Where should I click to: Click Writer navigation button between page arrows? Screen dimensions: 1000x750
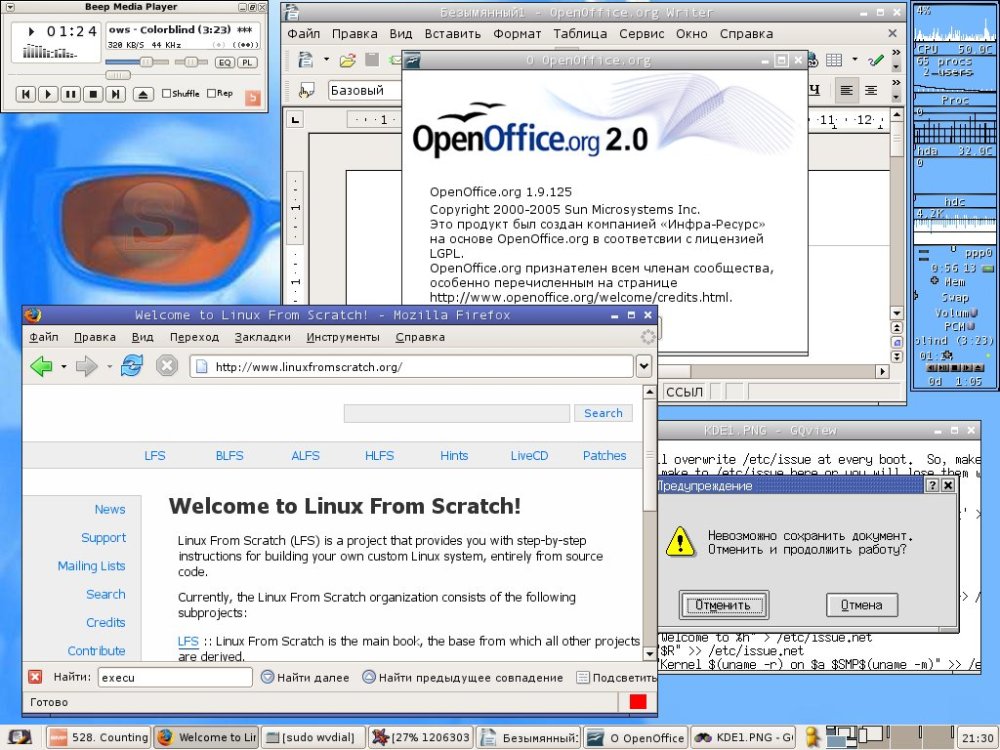pos(897,342)
